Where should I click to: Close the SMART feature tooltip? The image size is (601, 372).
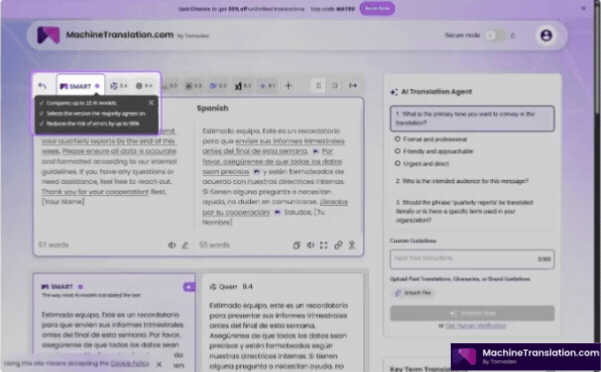(151, 103)
